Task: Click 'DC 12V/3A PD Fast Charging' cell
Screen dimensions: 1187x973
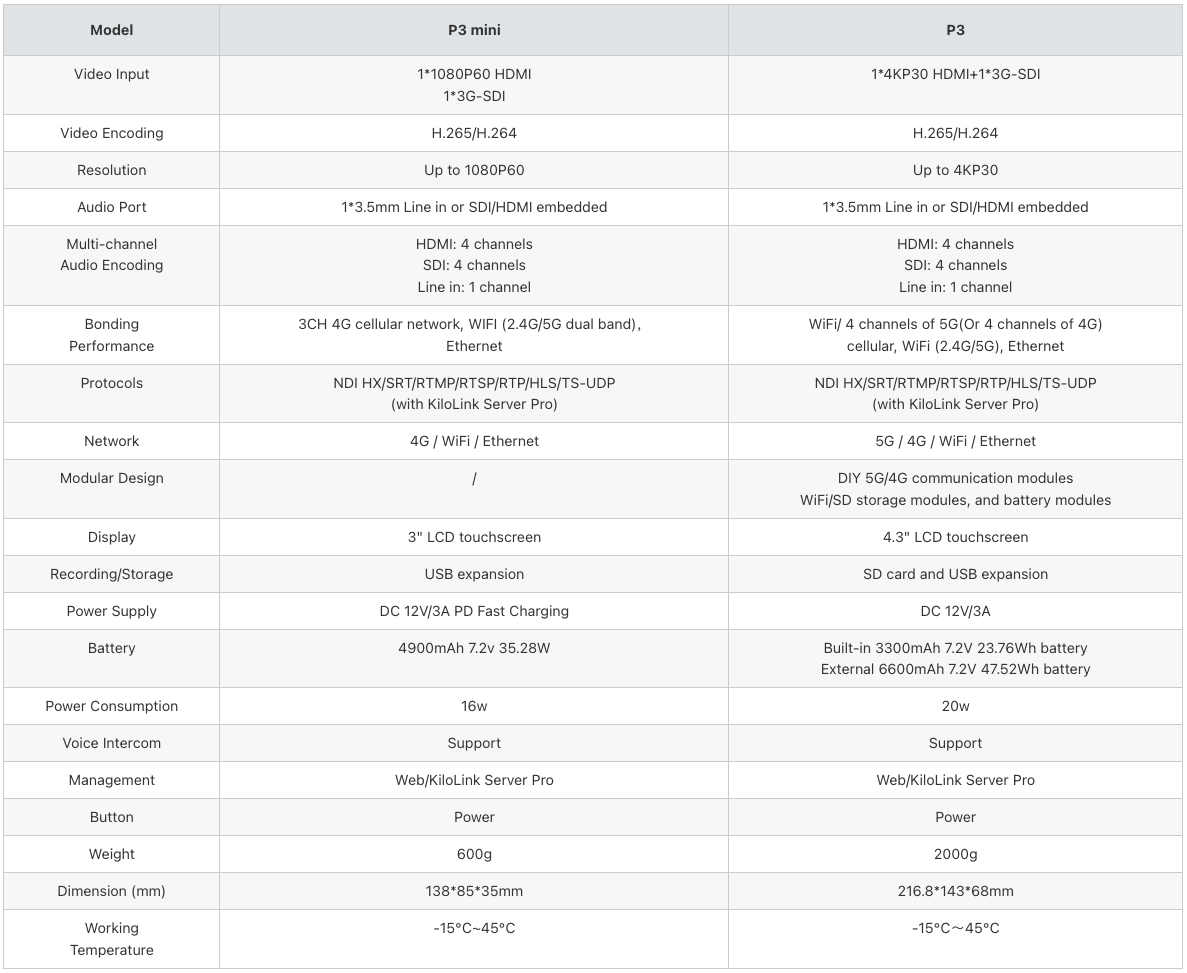Action: 474,611
